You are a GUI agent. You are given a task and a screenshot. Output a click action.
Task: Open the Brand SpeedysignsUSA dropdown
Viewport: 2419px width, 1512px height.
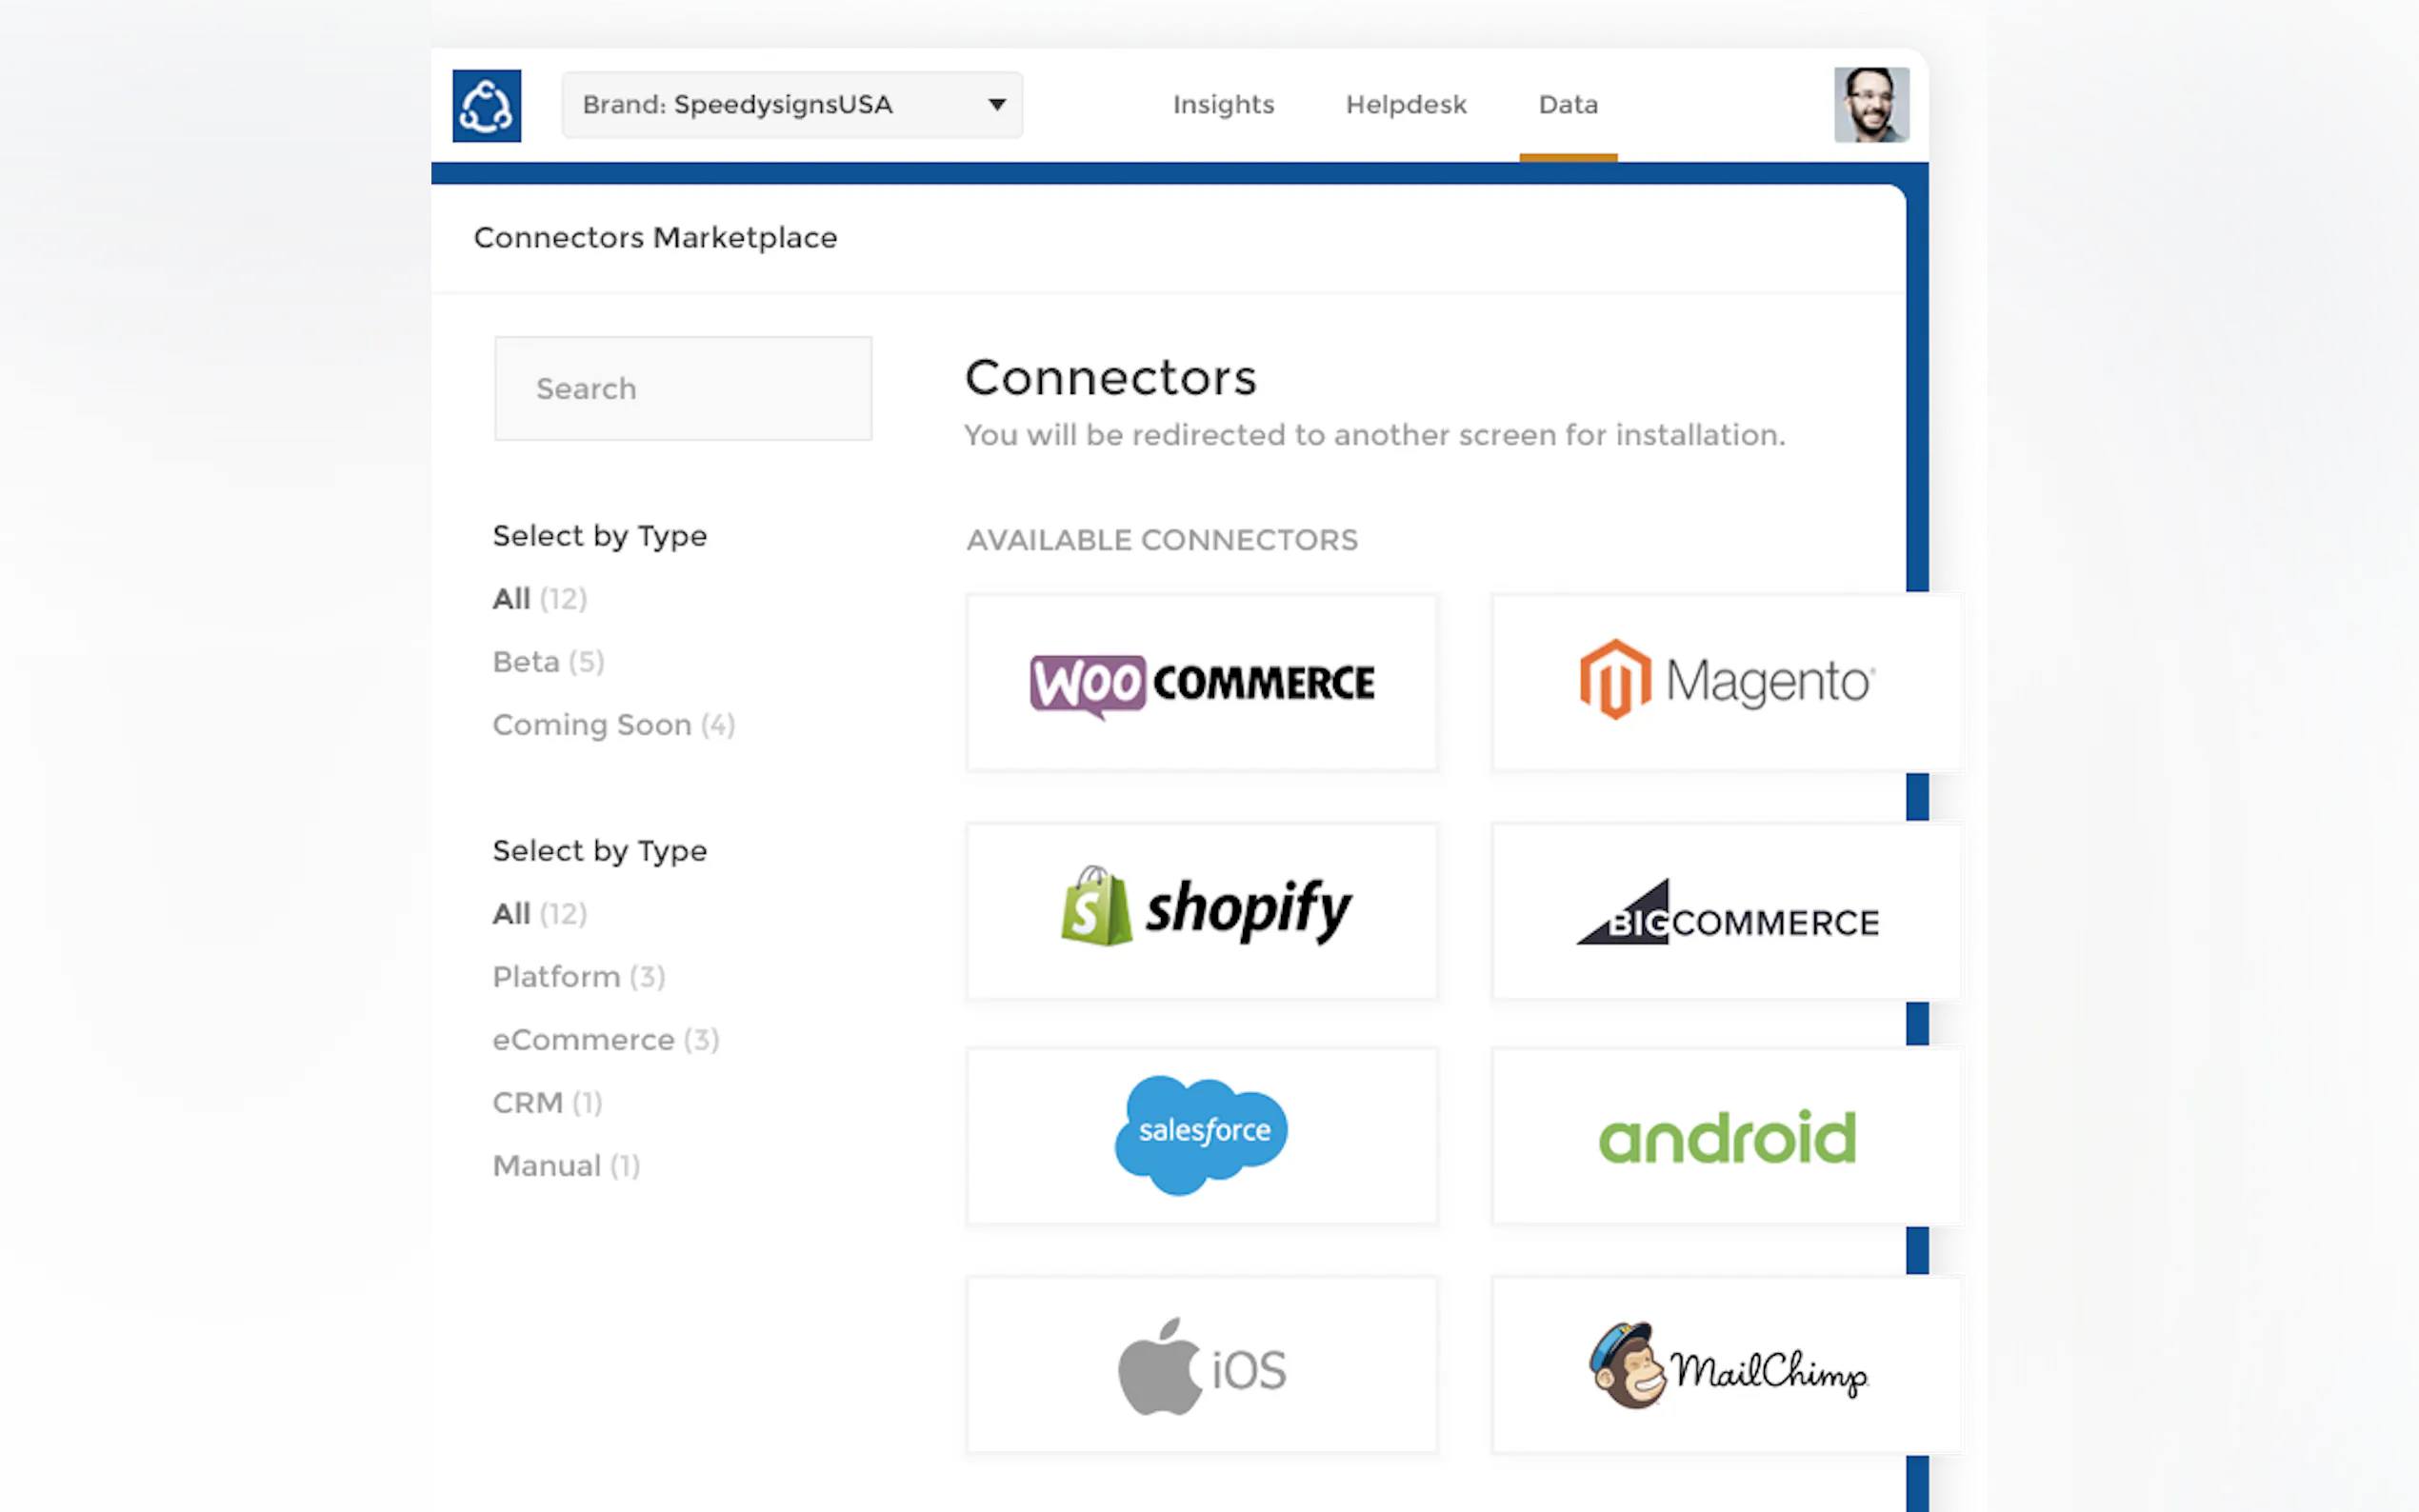tap(790, 105)
